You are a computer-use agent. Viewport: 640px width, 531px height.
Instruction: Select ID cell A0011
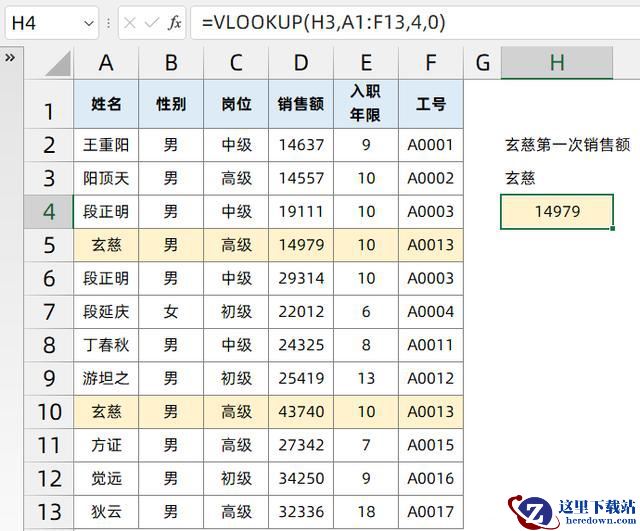point(431,345)
